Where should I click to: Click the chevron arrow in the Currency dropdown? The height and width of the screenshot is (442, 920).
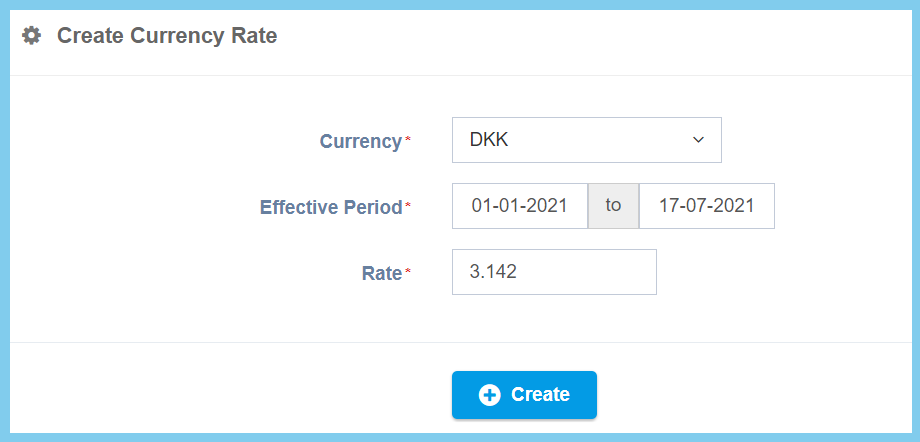pyautogui.click(x=698, y=140)
